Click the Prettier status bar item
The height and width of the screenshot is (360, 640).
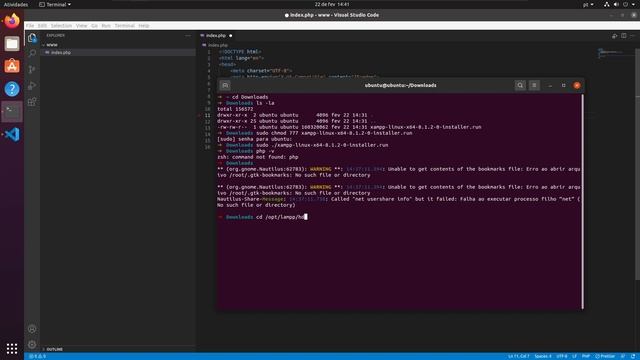[605, 356]
